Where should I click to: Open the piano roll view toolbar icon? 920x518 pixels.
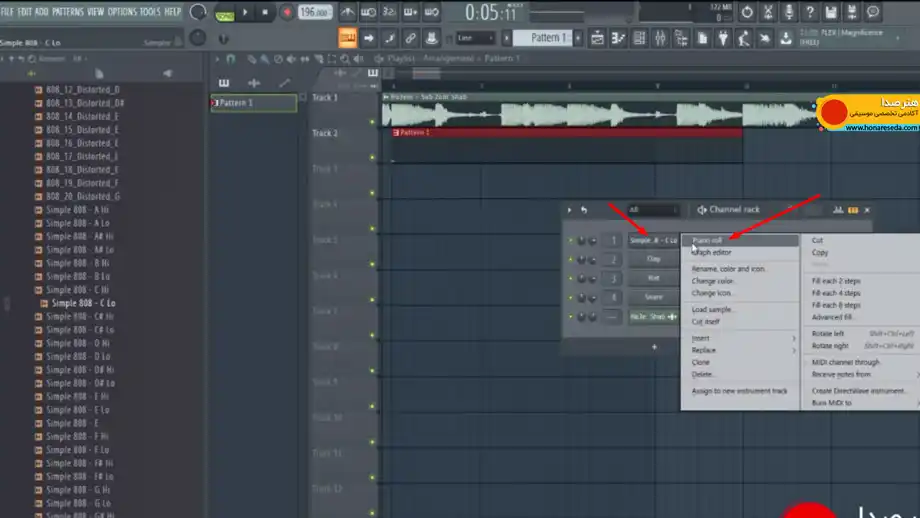(618, 39)
